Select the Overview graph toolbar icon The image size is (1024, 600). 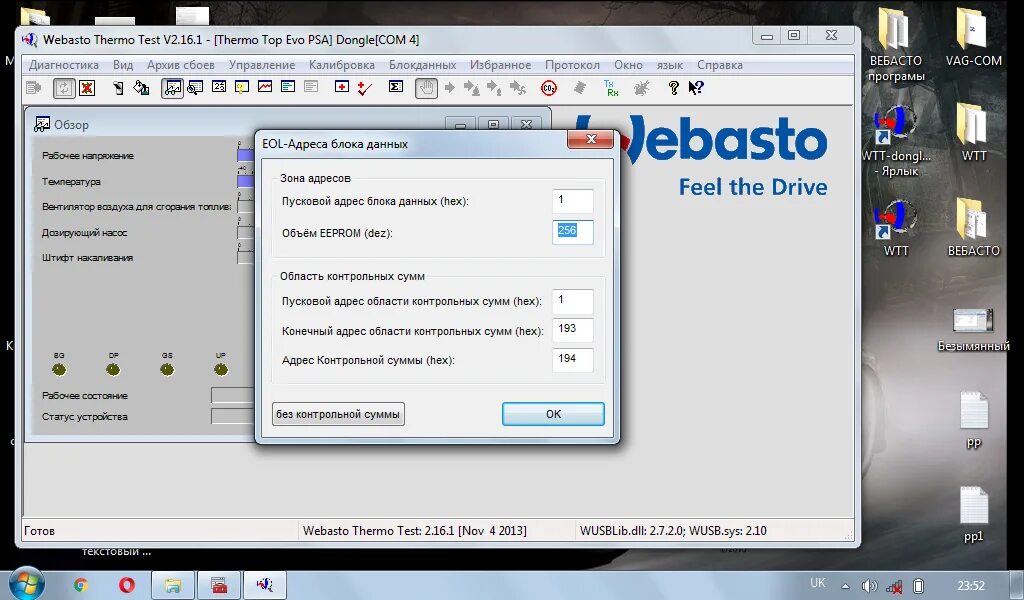tap(172, 87)
